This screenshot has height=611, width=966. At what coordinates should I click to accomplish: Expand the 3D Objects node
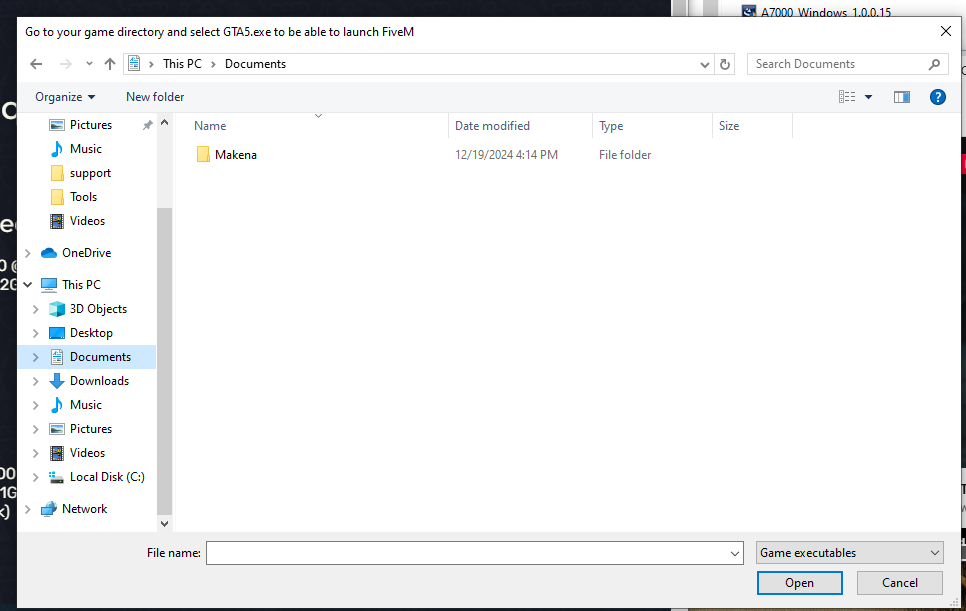coord(36,309)
